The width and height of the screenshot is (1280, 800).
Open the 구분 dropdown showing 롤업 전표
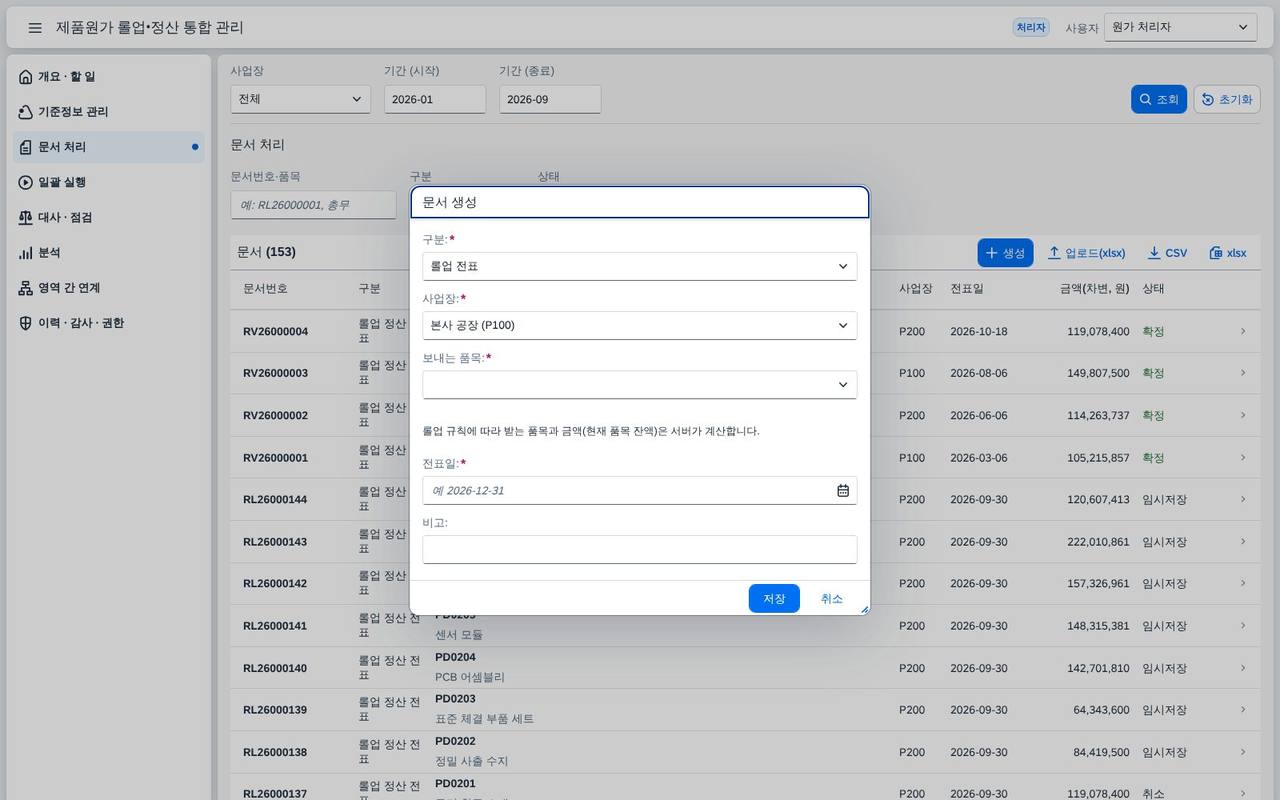click(640, 266)
